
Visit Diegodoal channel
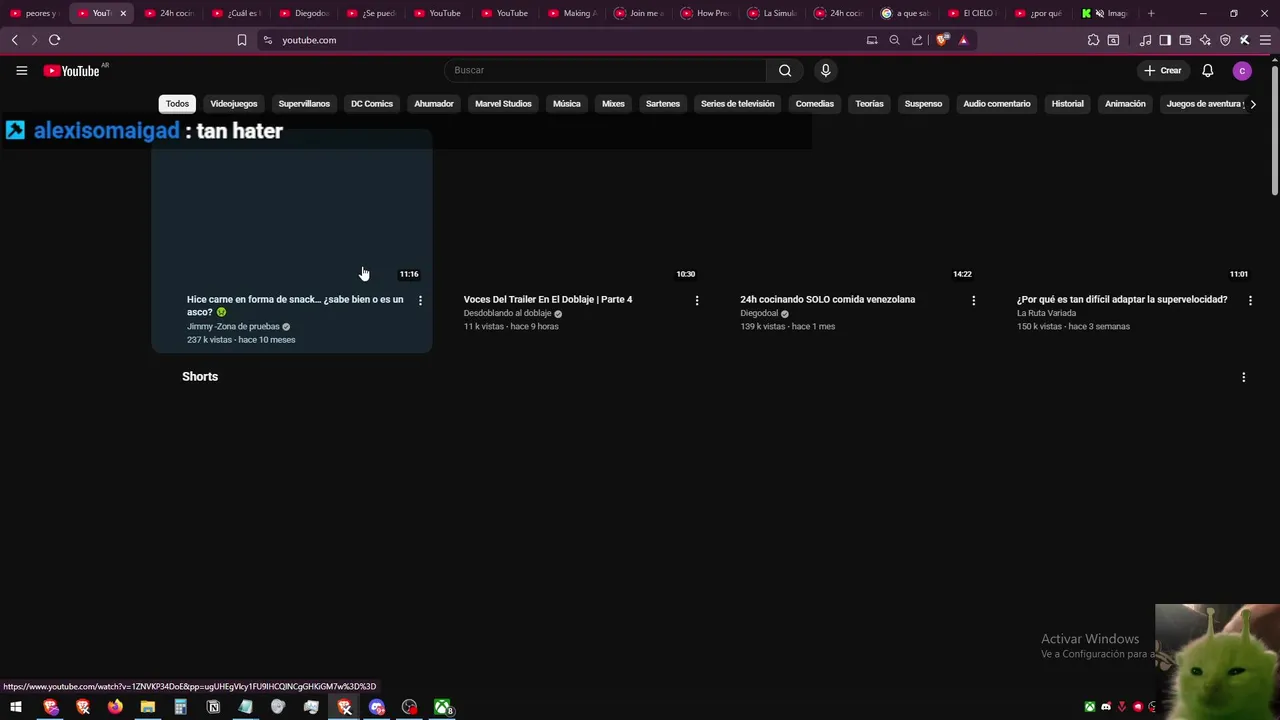coord(759,313)
